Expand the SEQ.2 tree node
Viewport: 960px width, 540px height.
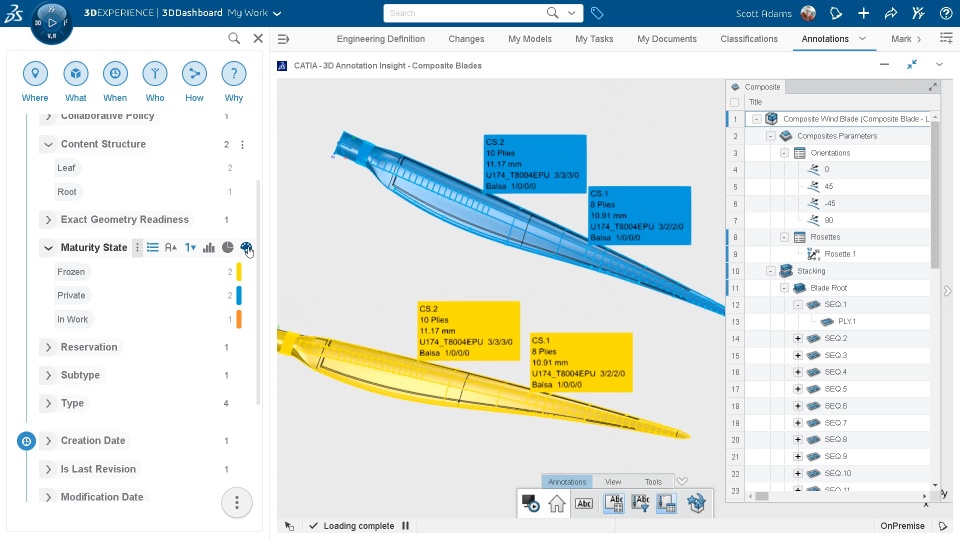pyautogui.click(x=798, y=338)
